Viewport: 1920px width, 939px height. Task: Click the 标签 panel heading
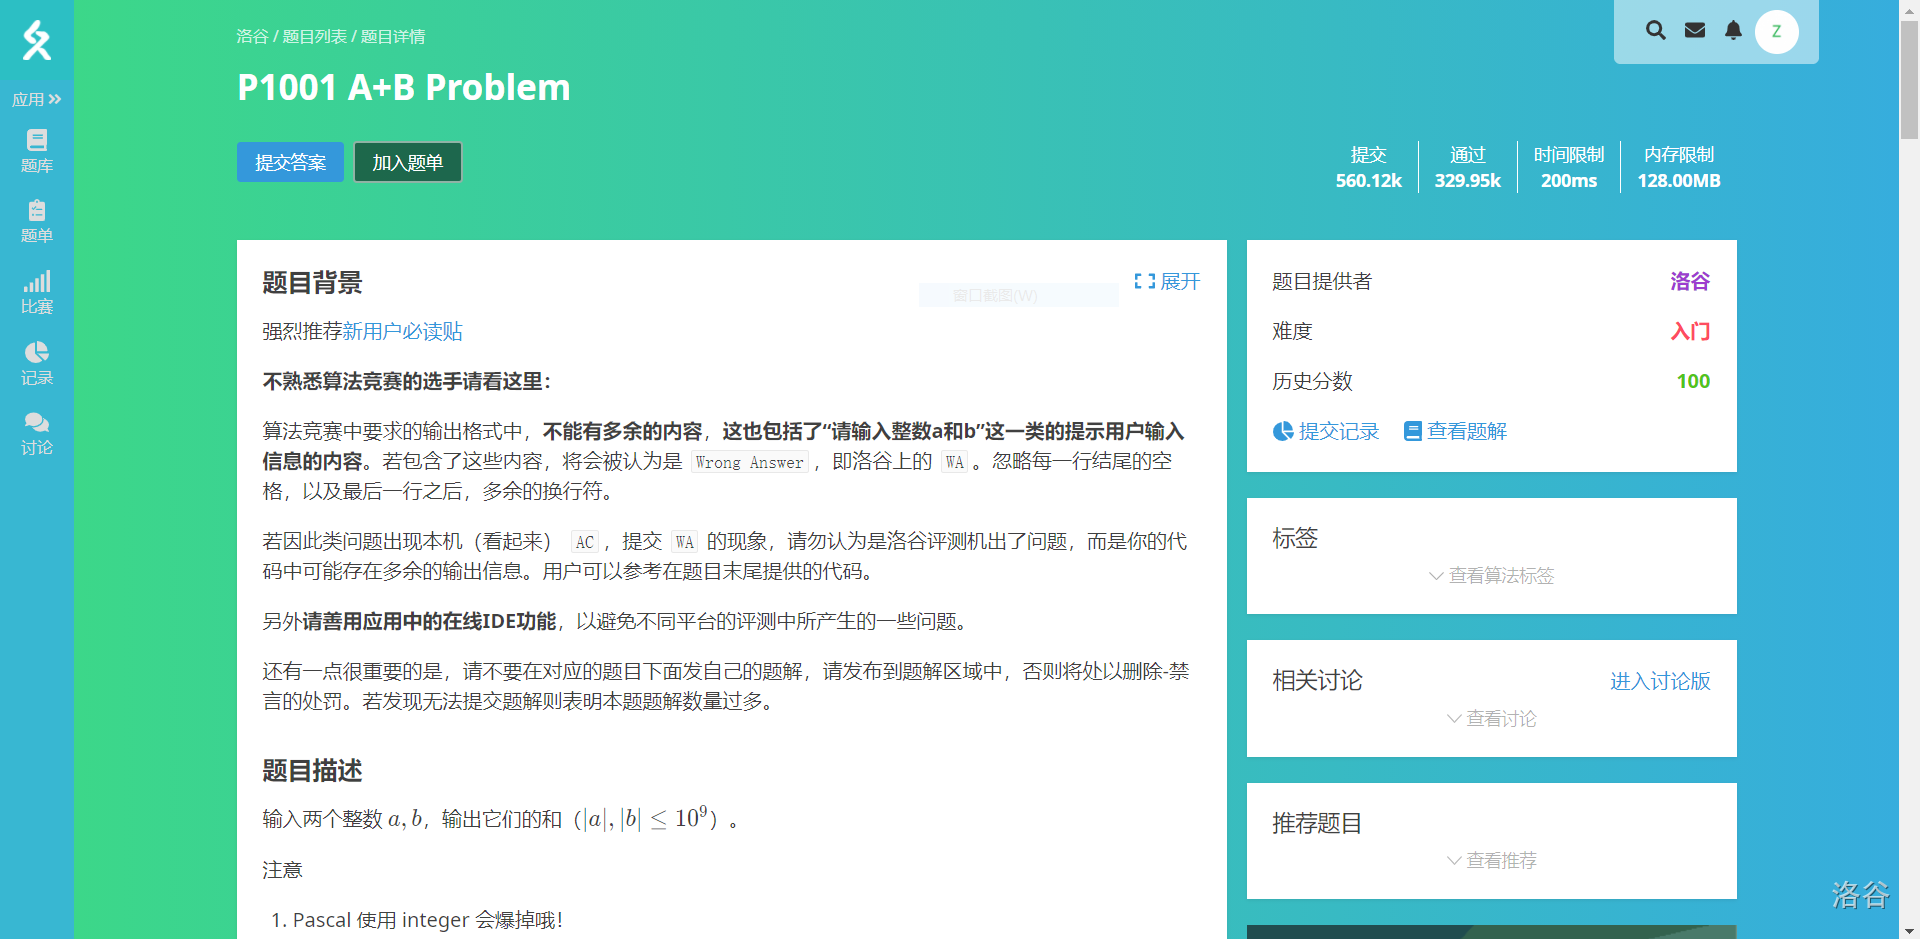point(1295,538)
